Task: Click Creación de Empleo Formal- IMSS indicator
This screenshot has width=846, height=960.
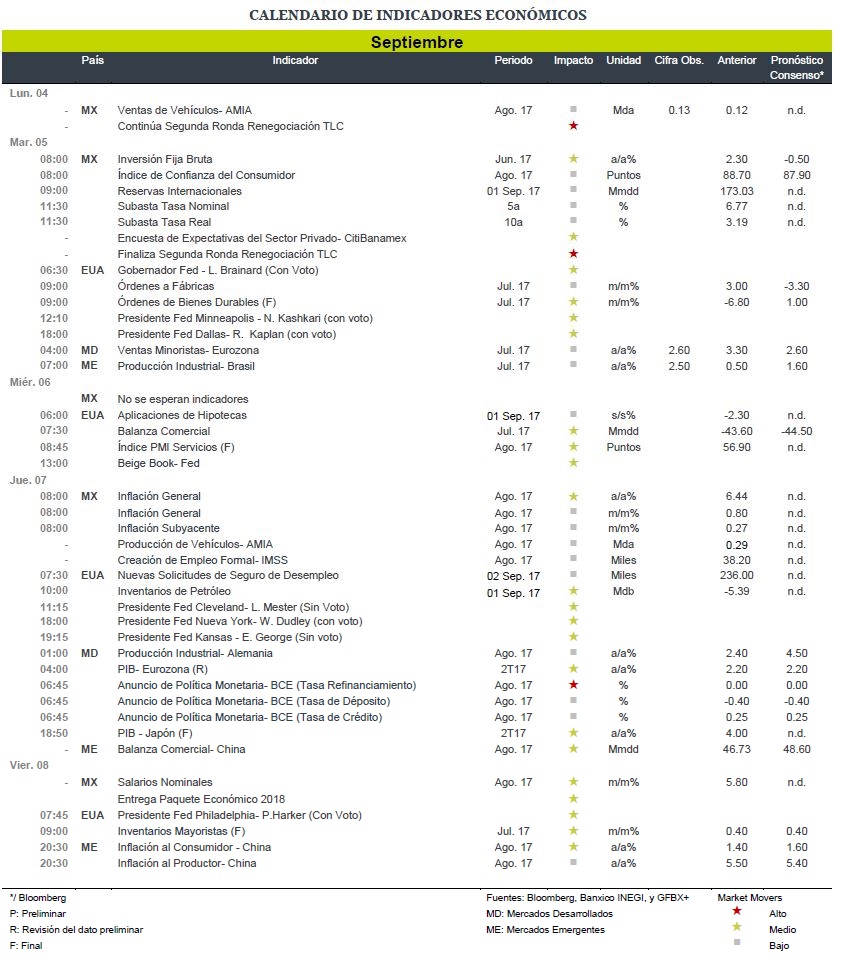Action: pos(203,560)
